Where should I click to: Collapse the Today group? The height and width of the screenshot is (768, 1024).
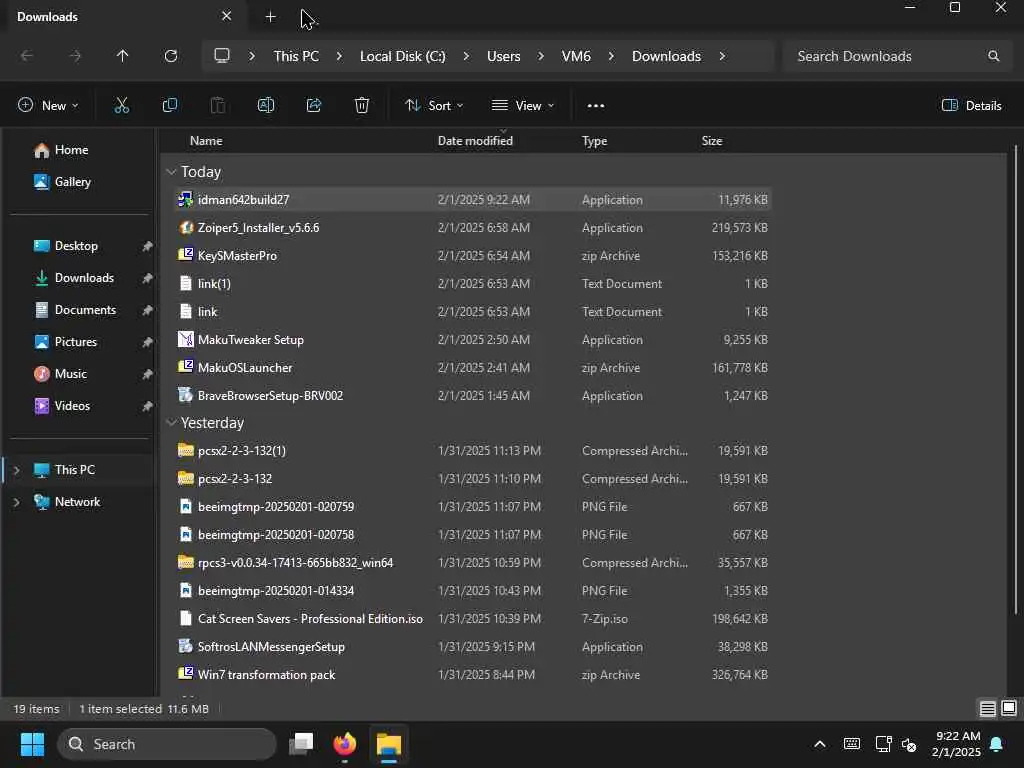pos(171,172)
